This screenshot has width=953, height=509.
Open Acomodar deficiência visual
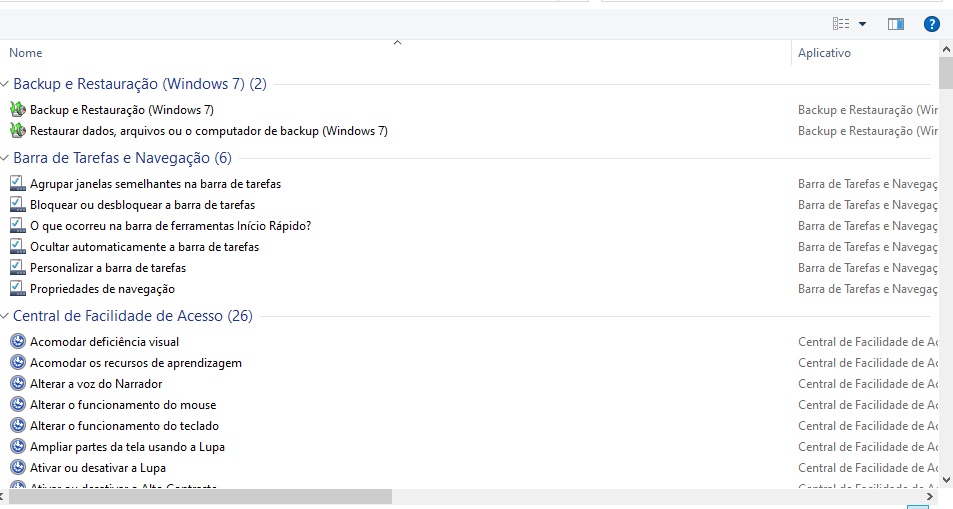tap(105, 342)
